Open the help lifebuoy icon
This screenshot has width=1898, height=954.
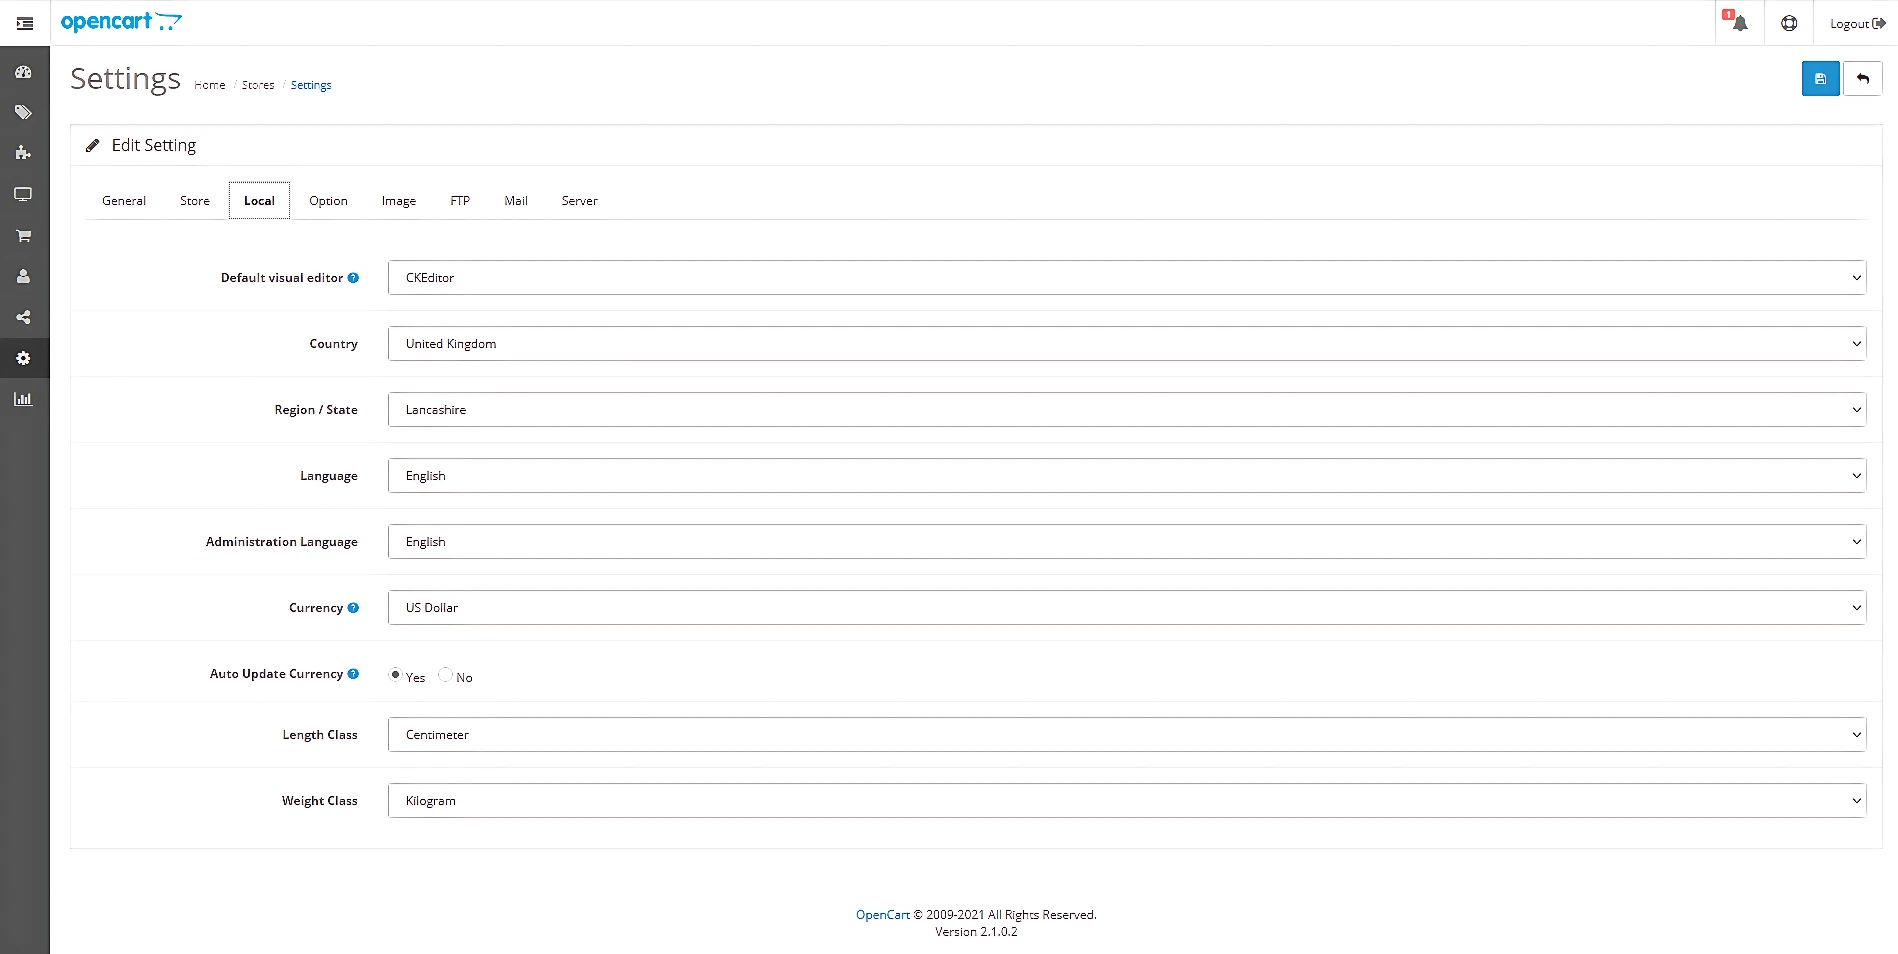1789,23
